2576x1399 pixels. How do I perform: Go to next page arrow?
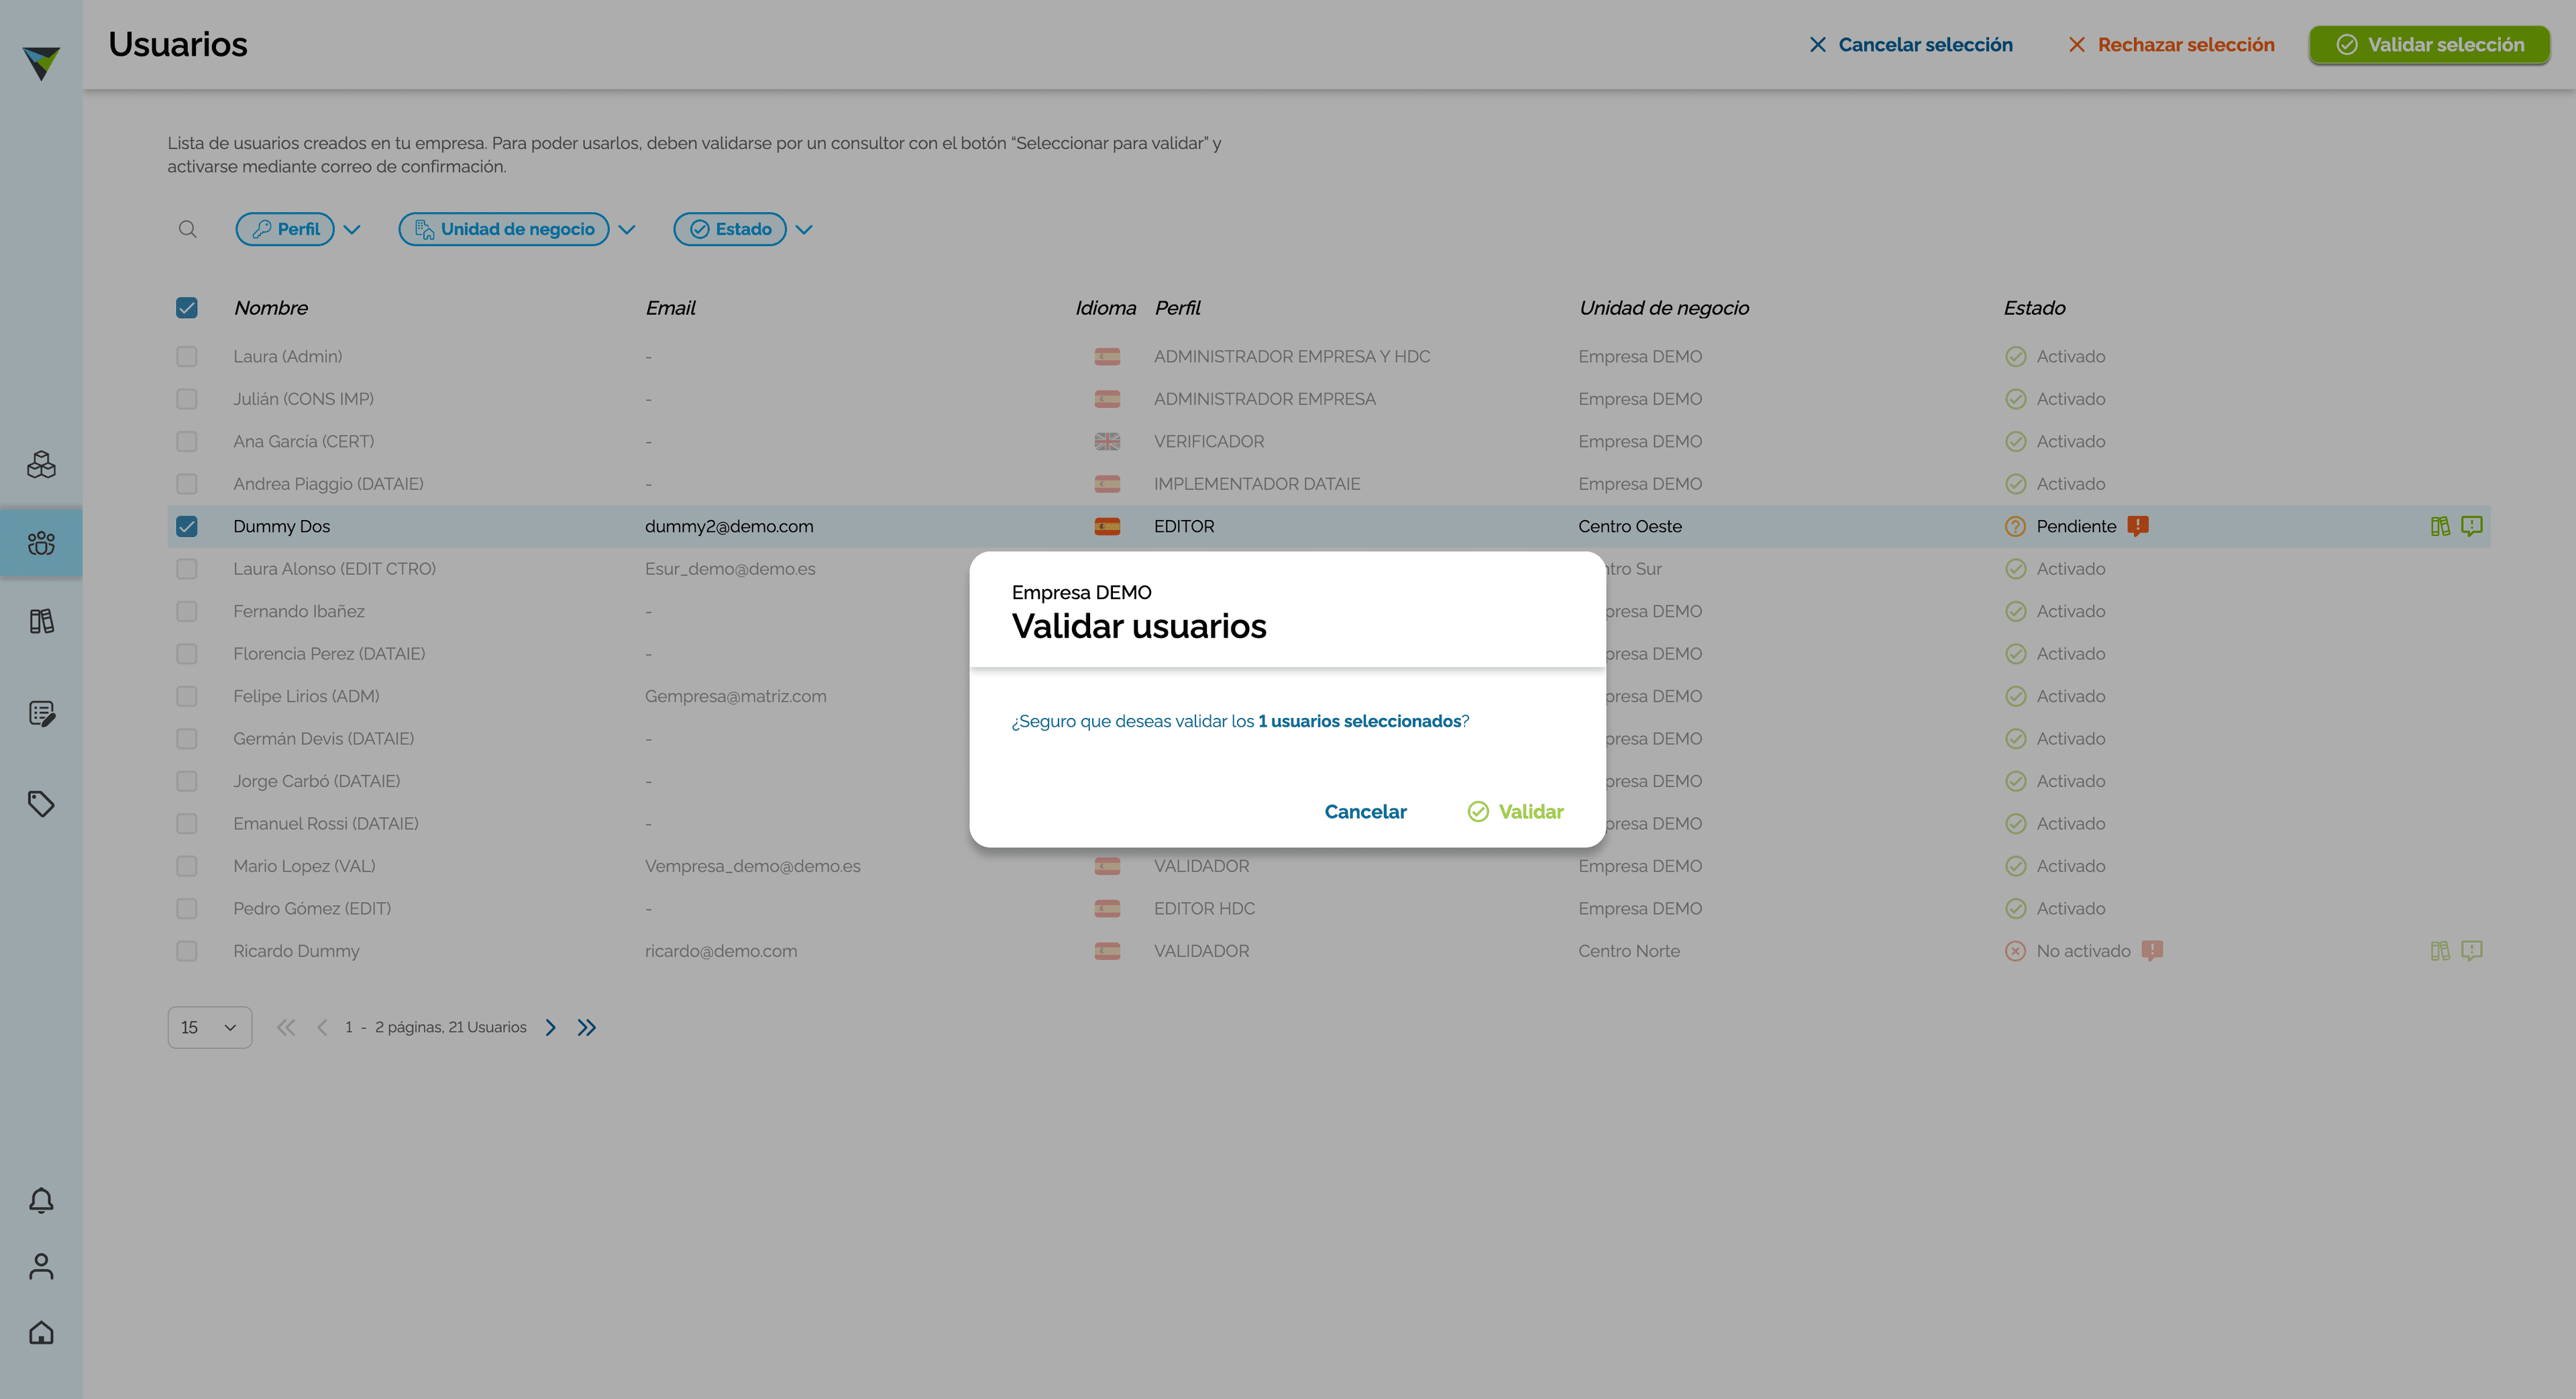pos(550,1027)
